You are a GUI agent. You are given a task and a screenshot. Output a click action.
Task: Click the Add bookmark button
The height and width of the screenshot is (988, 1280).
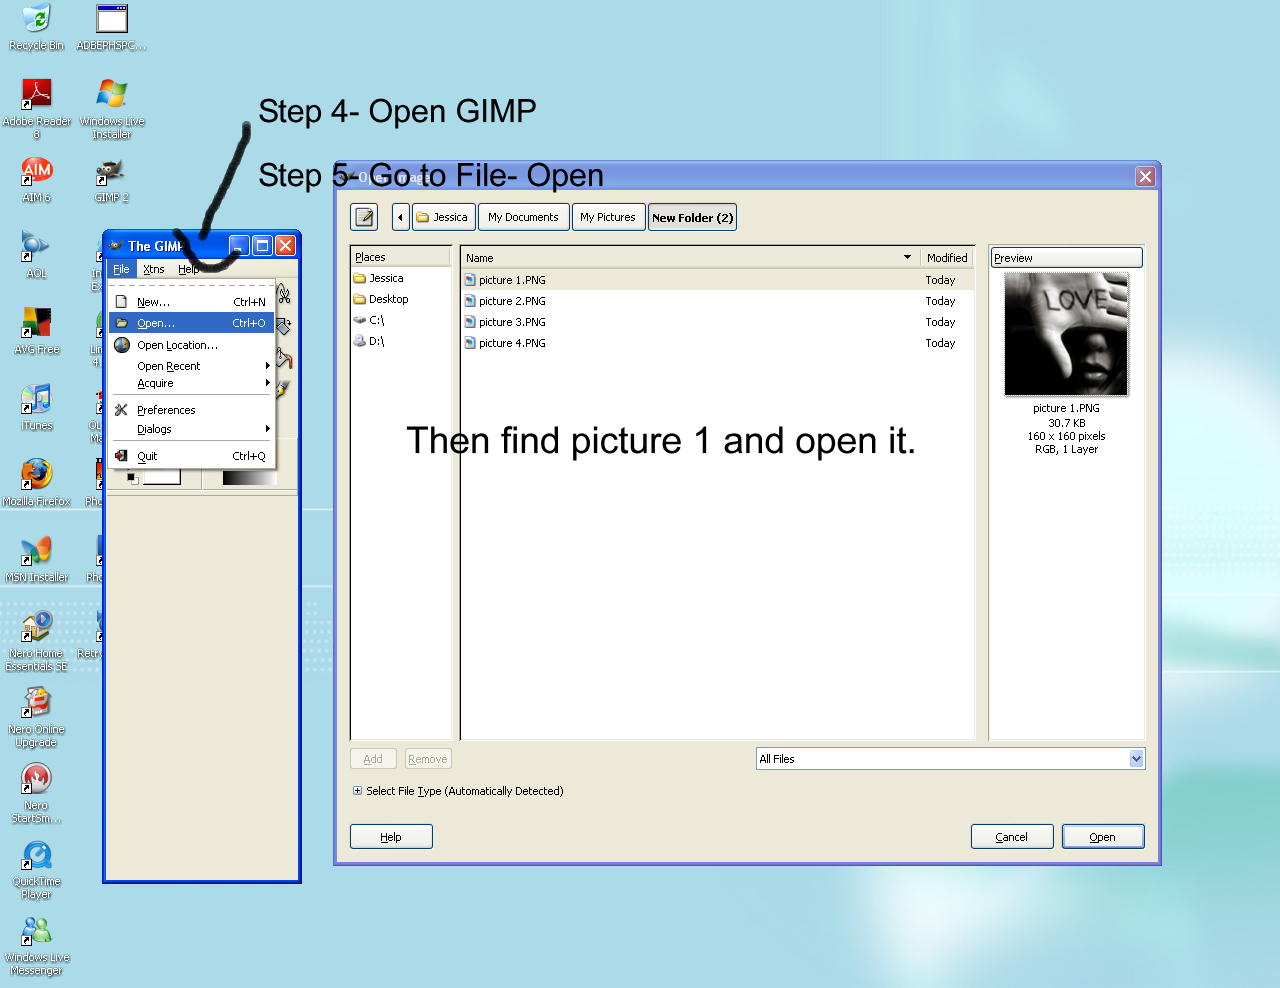pyautogui.click(x=373, y=759)
